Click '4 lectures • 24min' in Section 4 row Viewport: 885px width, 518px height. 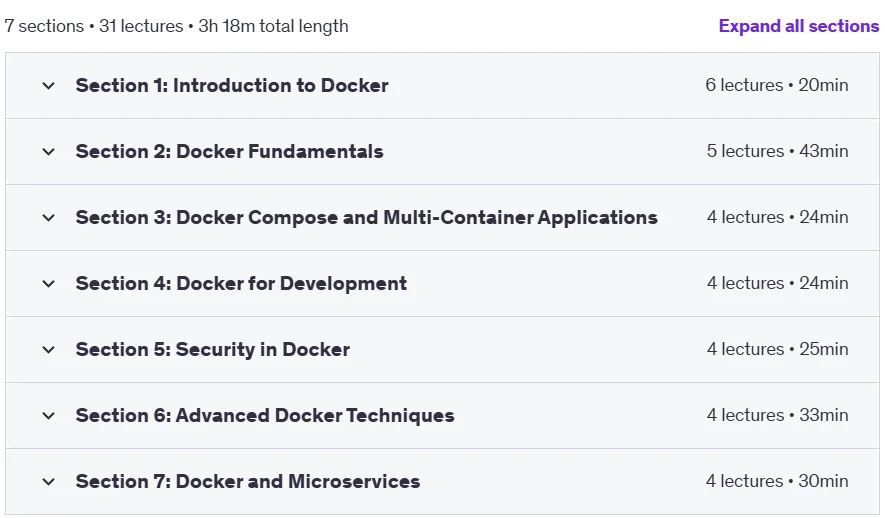coord(777,283)
